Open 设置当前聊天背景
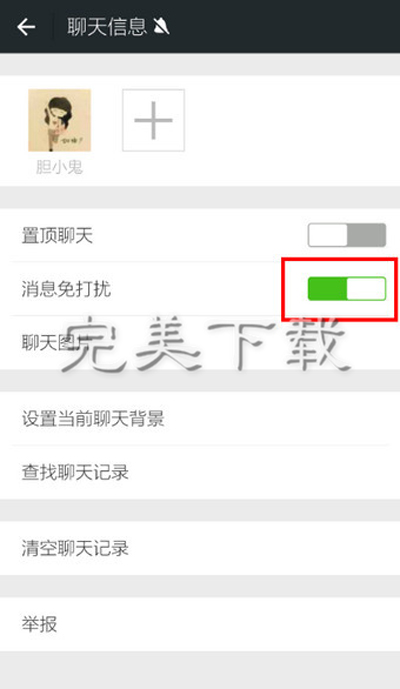This screenshot has width=400, height=689. coord(200,418)
